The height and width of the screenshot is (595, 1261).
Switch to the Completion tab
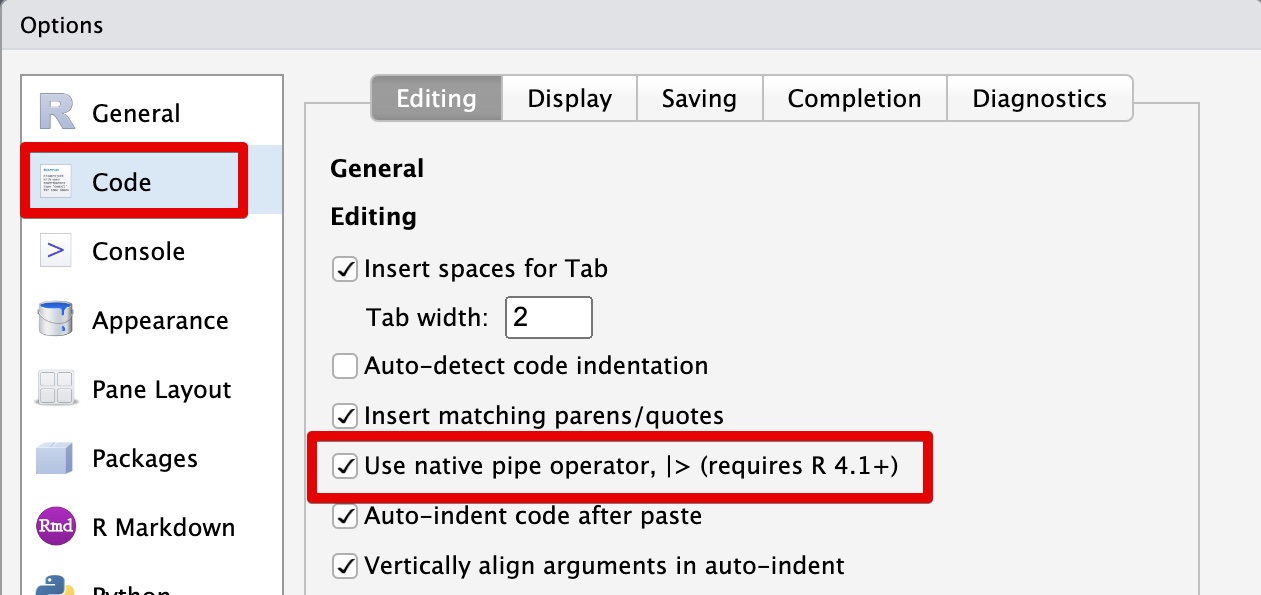[854, 98]
